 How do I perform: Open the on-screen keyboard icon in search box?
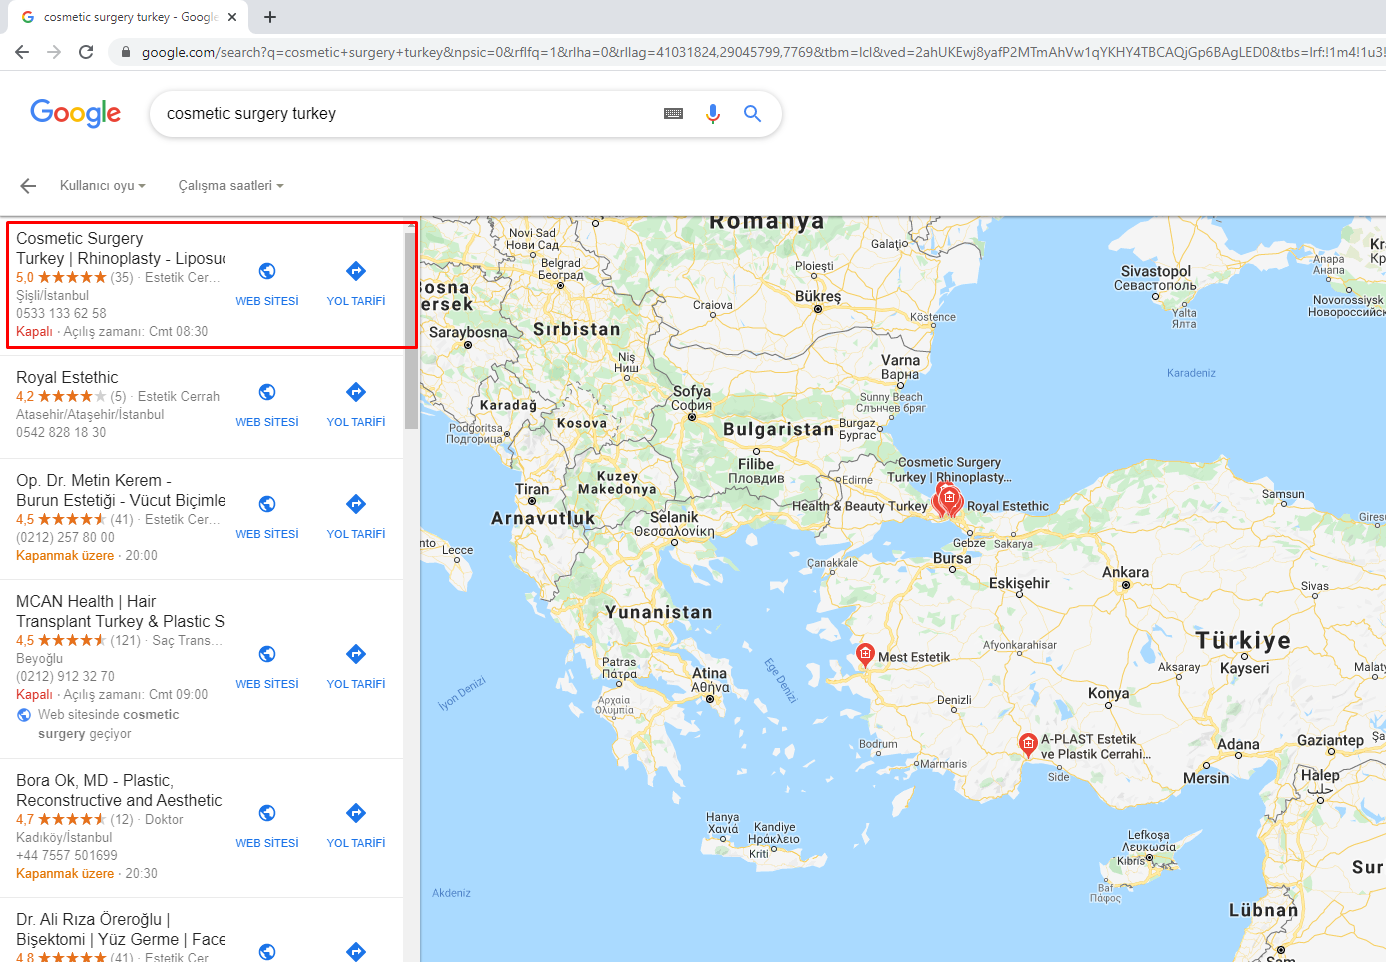tap(674, 114)
